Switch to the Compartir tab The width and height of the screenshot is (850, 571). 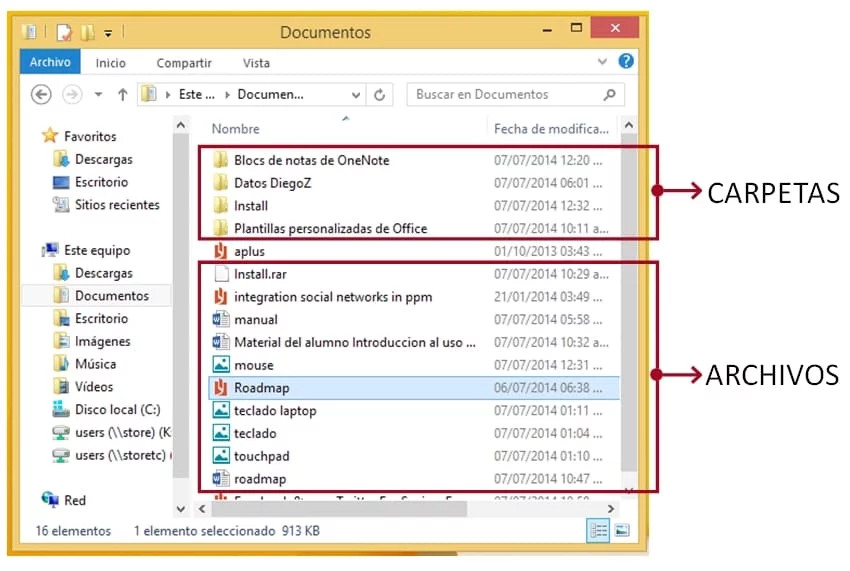pos(184,63)
